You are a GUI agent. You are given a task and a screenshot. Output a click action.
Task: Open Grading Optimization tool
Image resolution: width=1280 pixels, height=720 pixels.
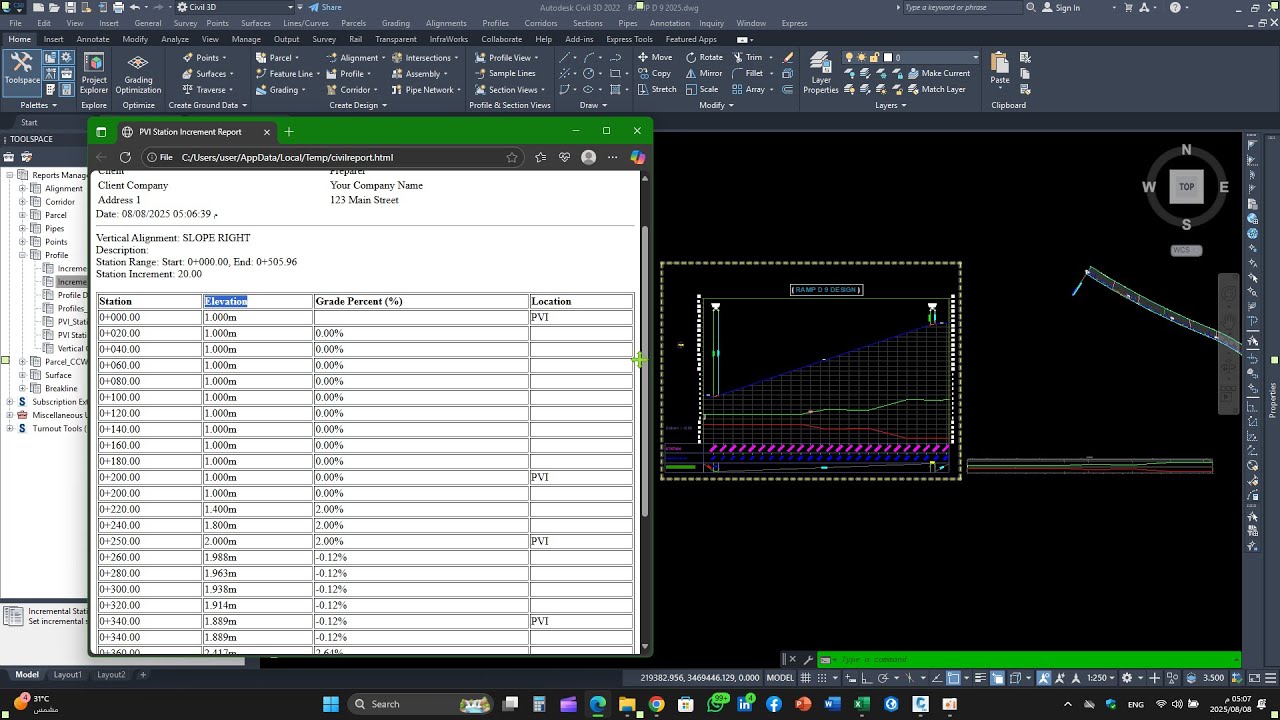click(138, 73)
